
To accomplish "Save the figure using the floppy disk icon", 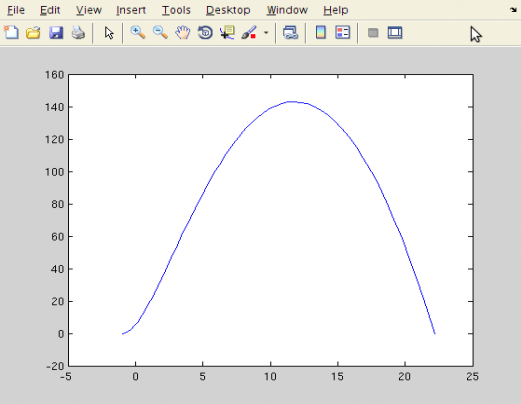I will click(x=56, y=33).
